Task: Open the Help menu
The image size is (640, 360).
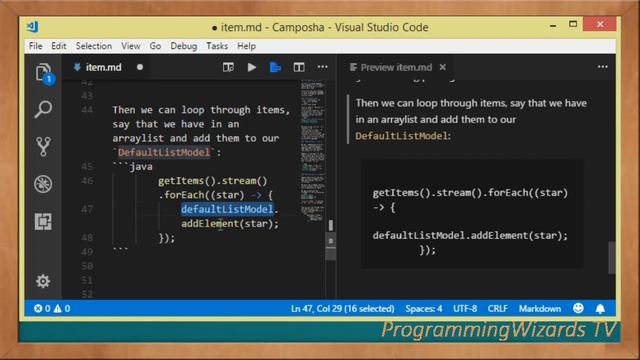Action: coord(247,46)
